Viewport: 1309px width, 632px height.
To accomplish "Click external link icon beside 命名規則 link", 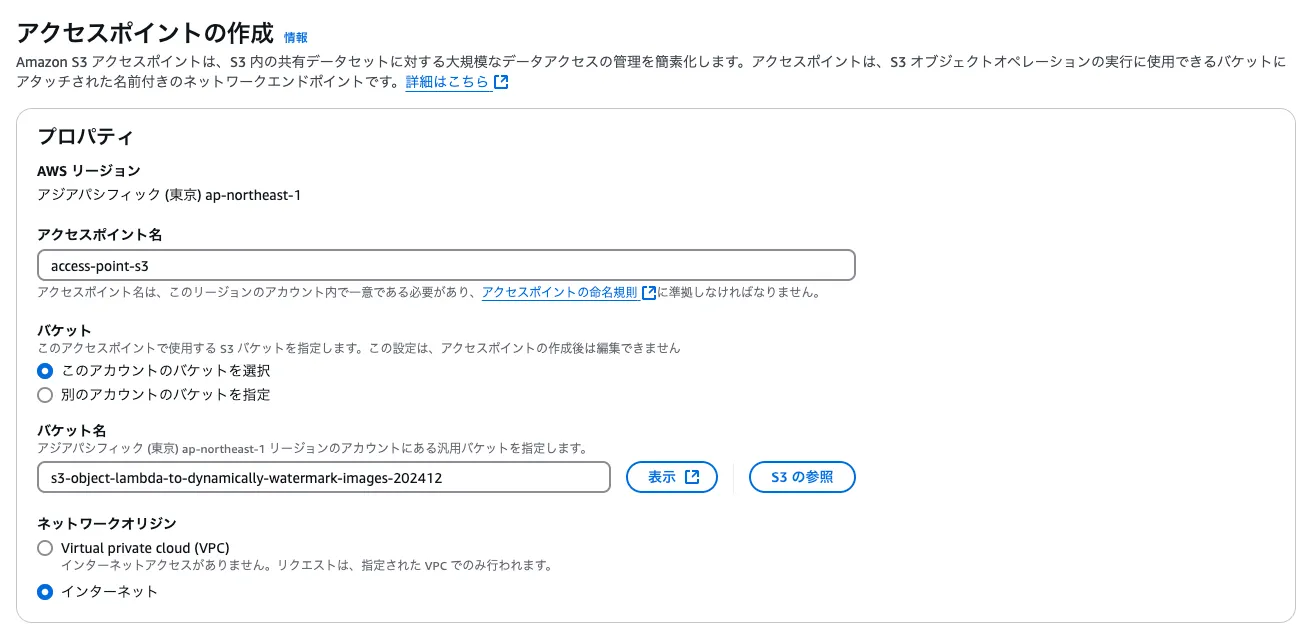I will tap(649, 293).
